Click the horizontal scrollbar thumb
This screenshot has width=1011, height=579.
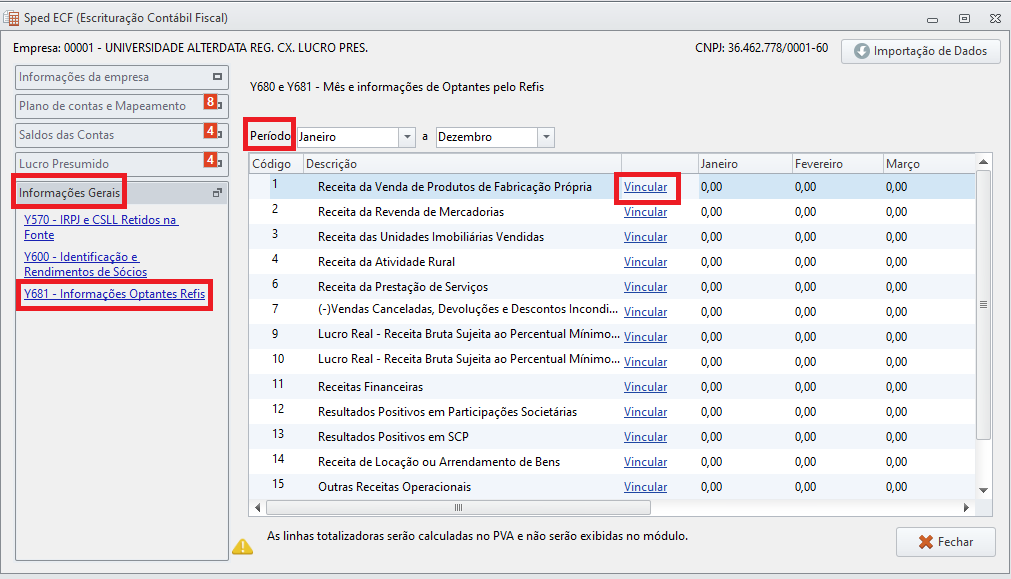(x=458, y=508)
